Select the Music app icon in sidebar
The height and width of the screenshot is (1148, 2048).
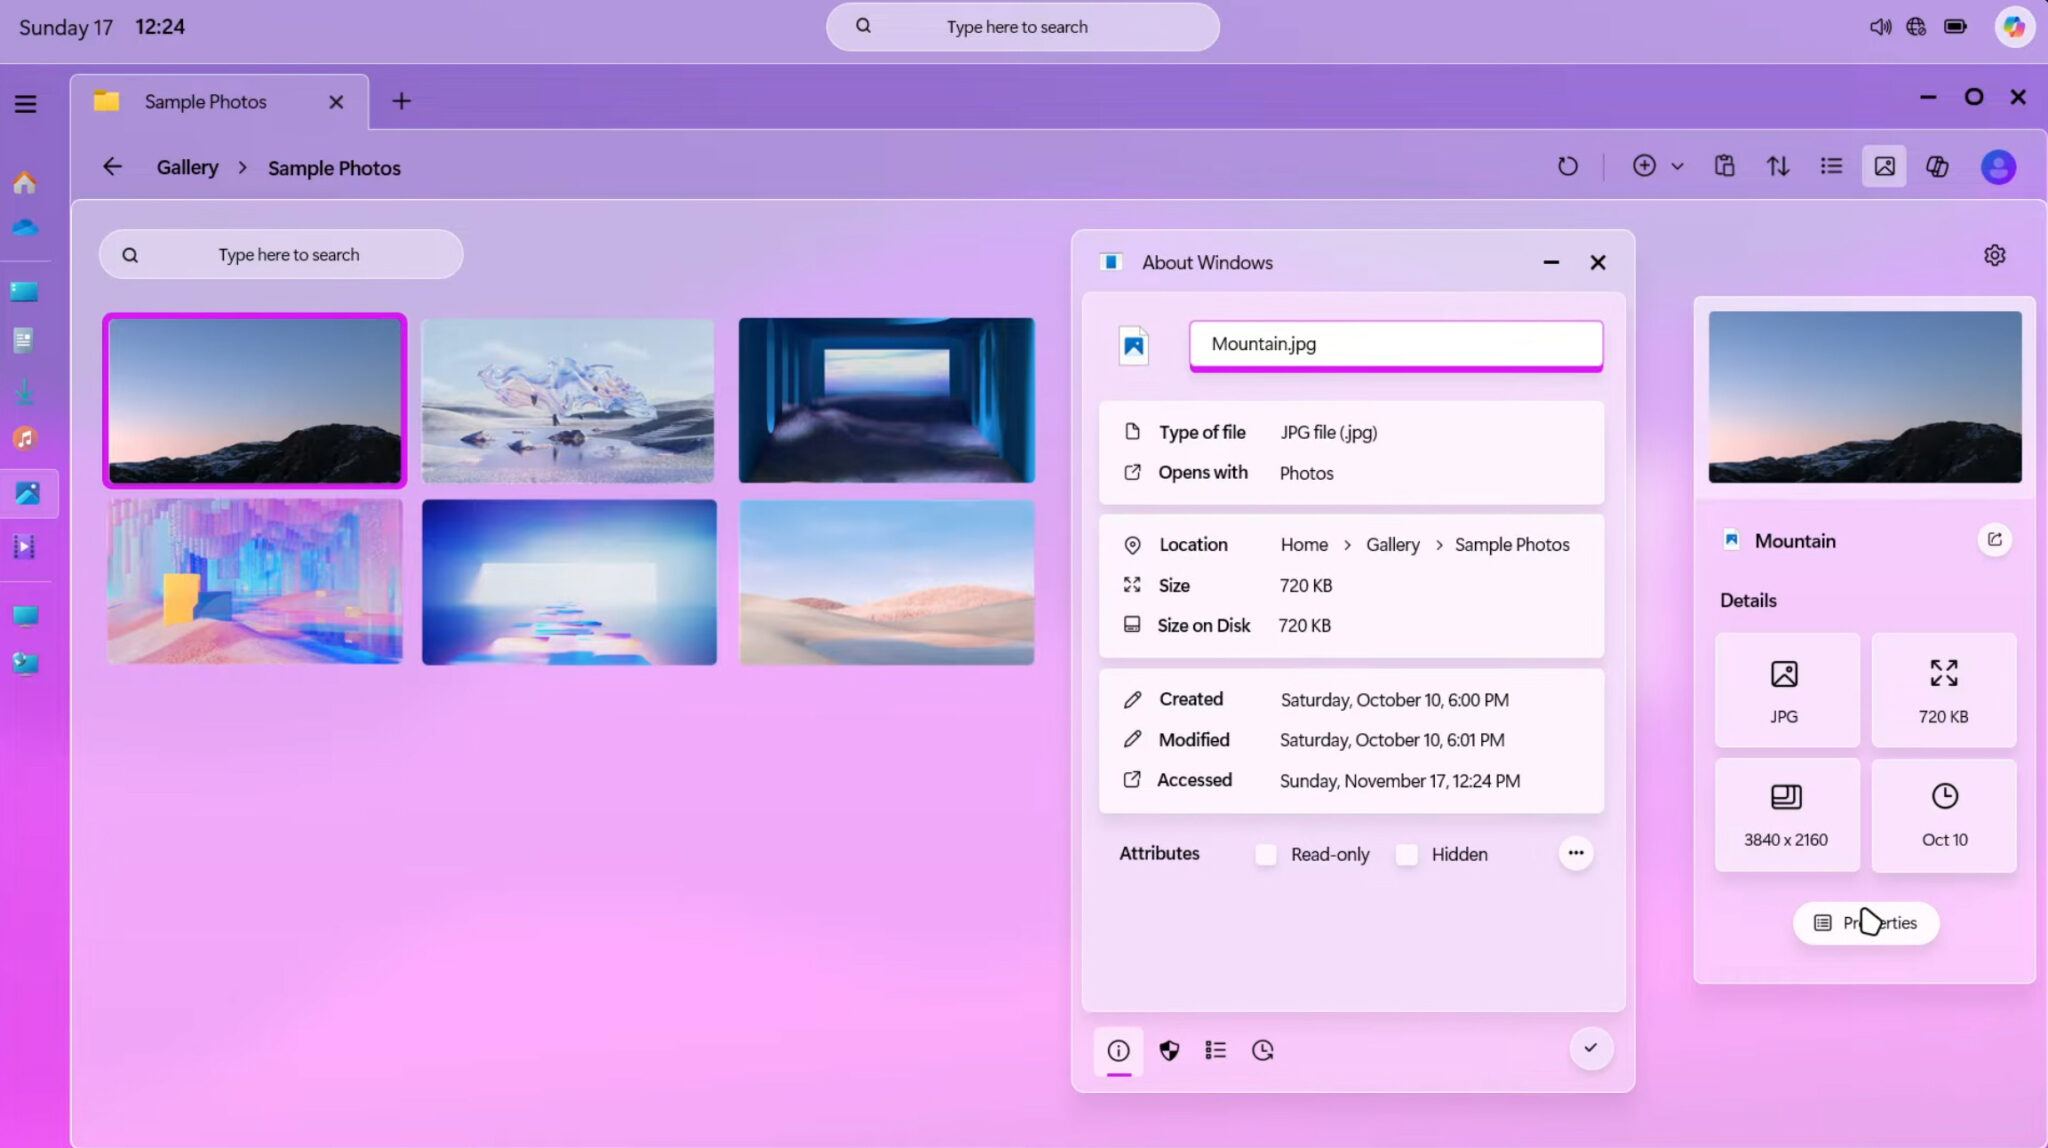(x=24, y=438)
